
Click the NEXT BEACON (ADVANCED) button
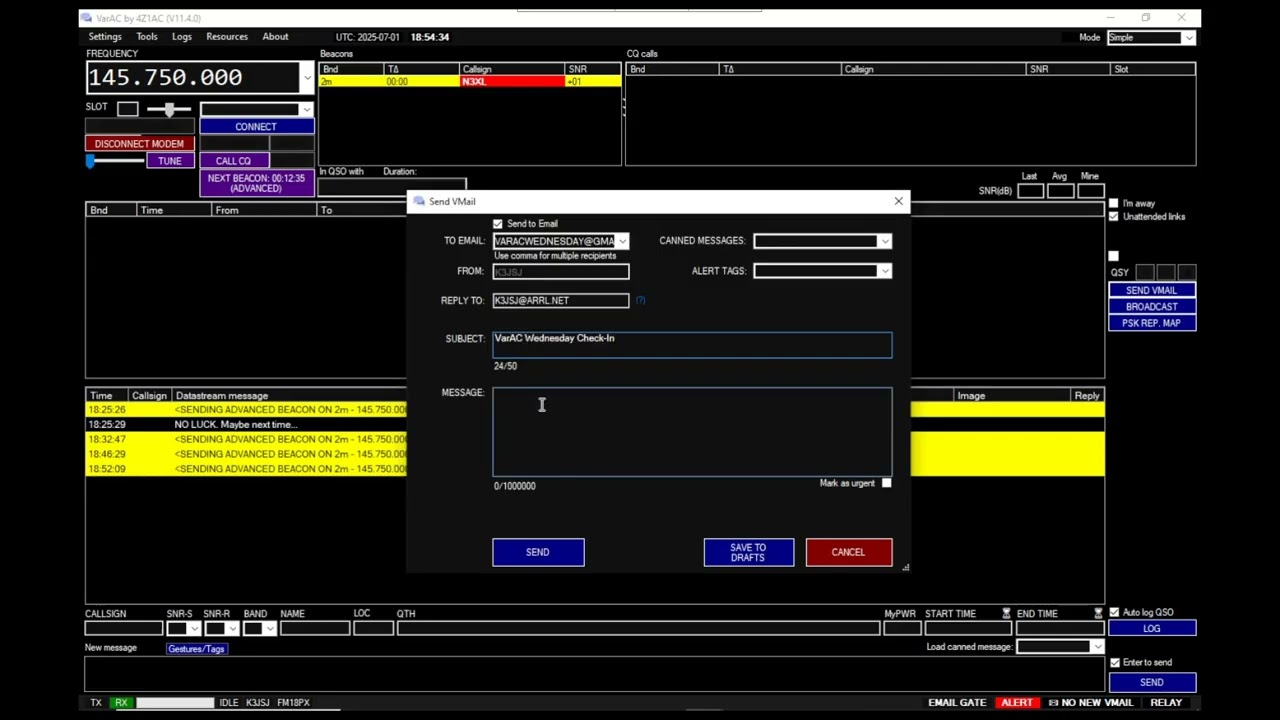coord(256,183)
